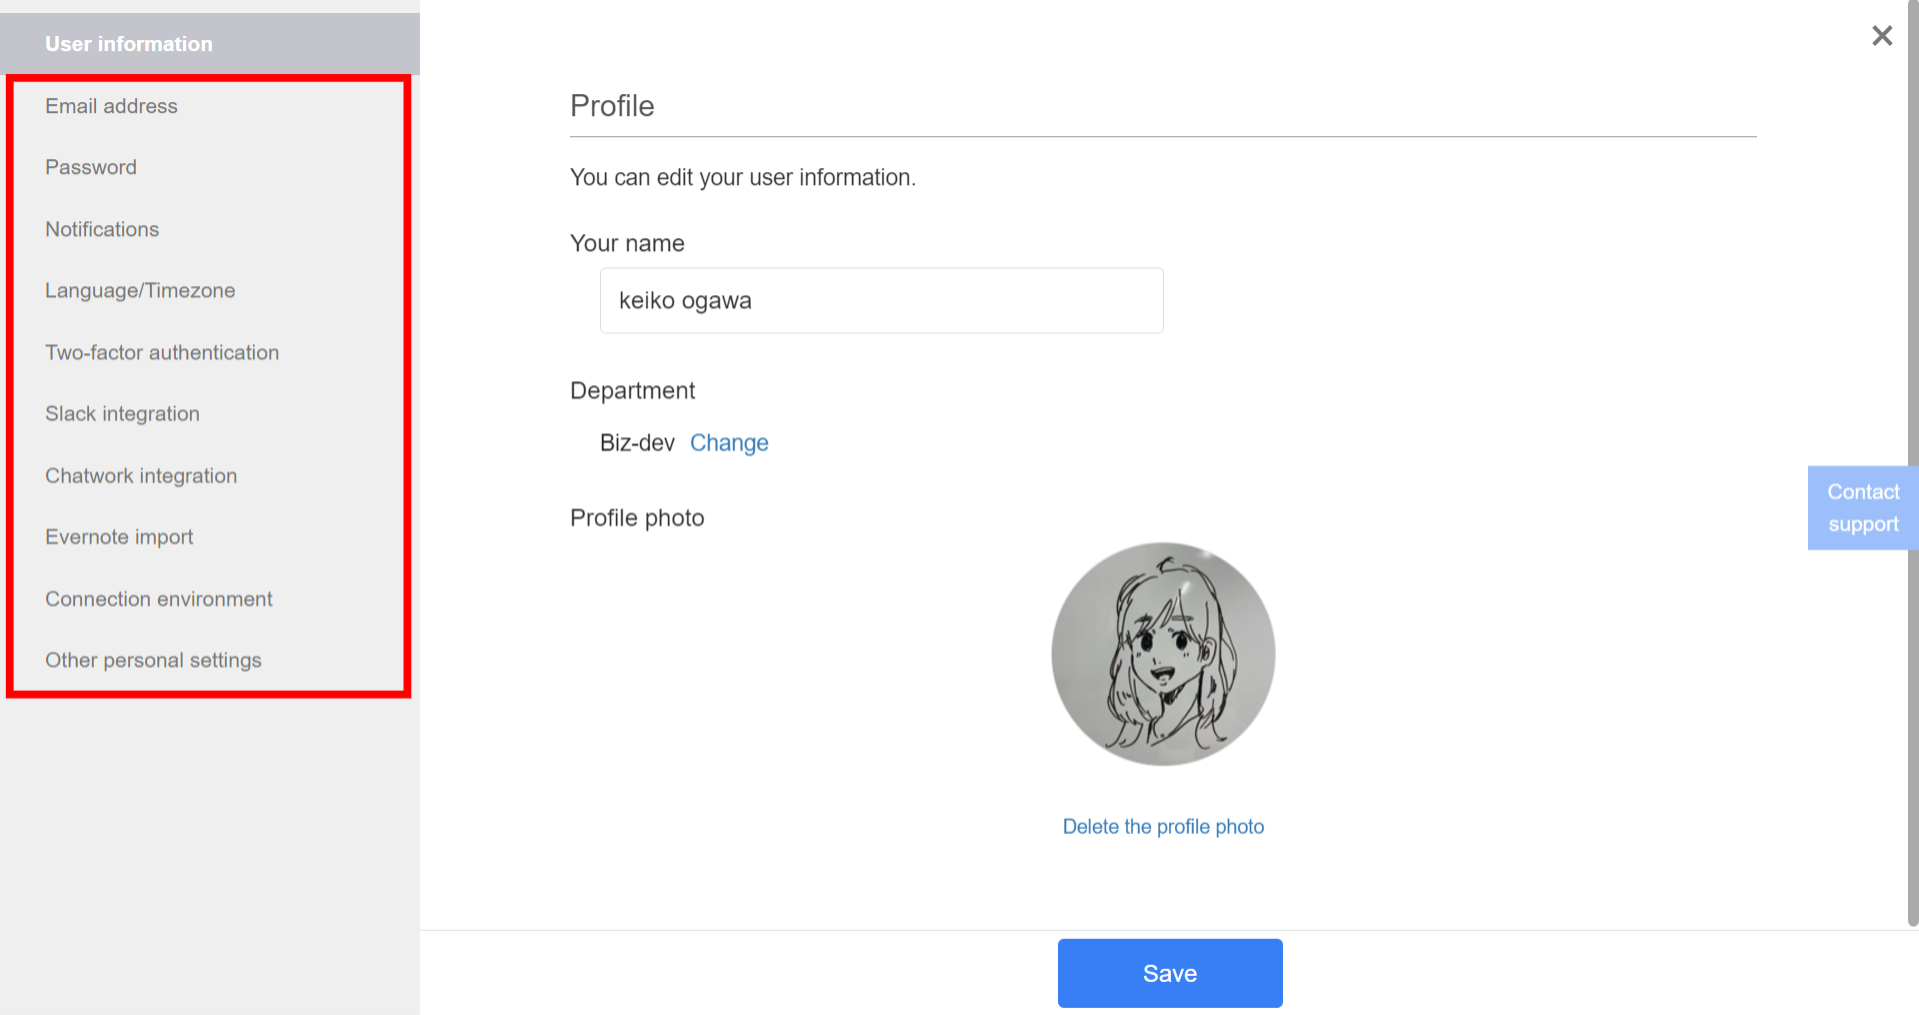
Task: Click the Profile section heading
Action: pyautogui.click(x=611, y=105)
